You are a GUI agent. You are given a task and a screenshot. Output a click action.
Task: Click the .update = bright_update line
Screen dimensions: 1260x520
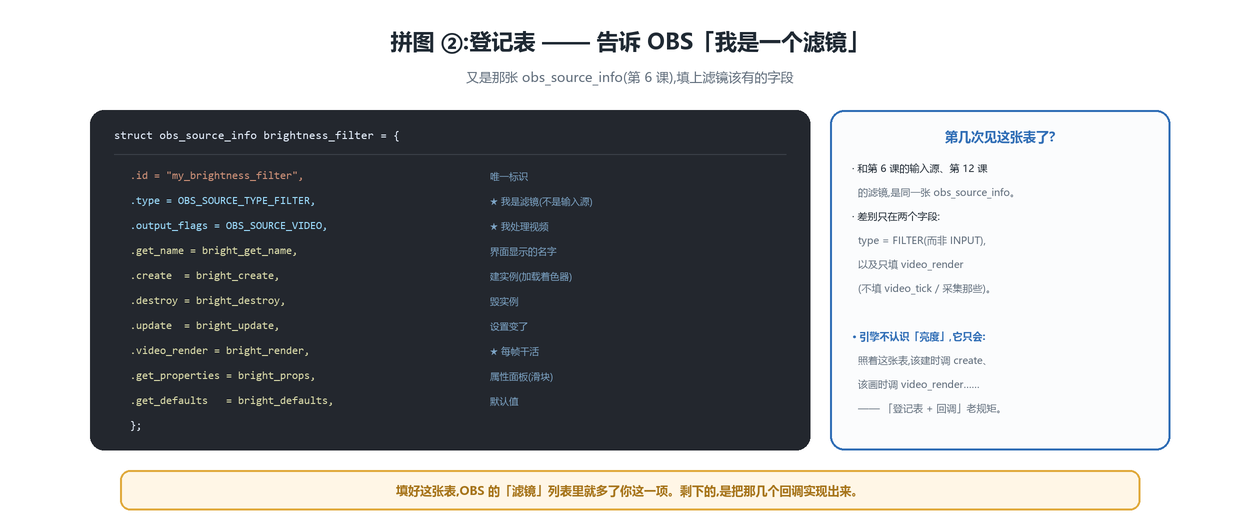[204, 326]
